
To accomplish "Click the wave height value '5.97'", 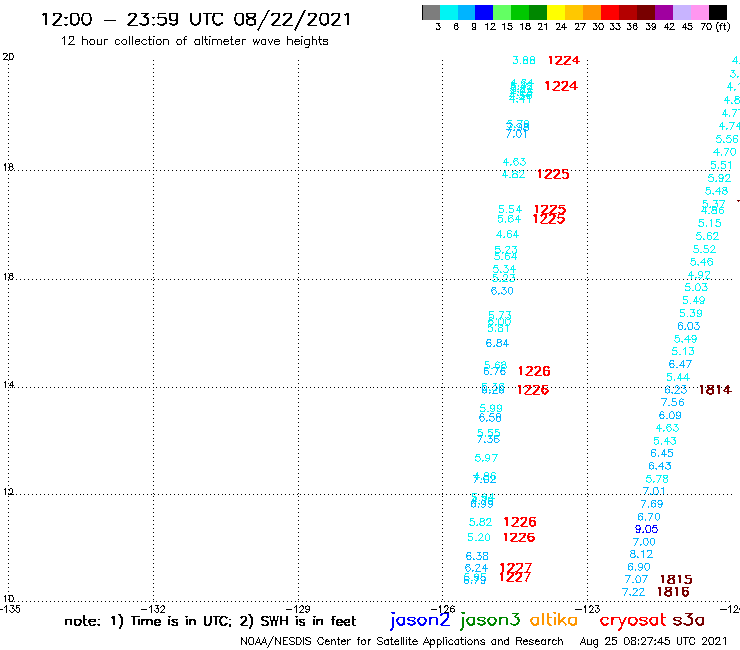I will (x=486, y=458).
